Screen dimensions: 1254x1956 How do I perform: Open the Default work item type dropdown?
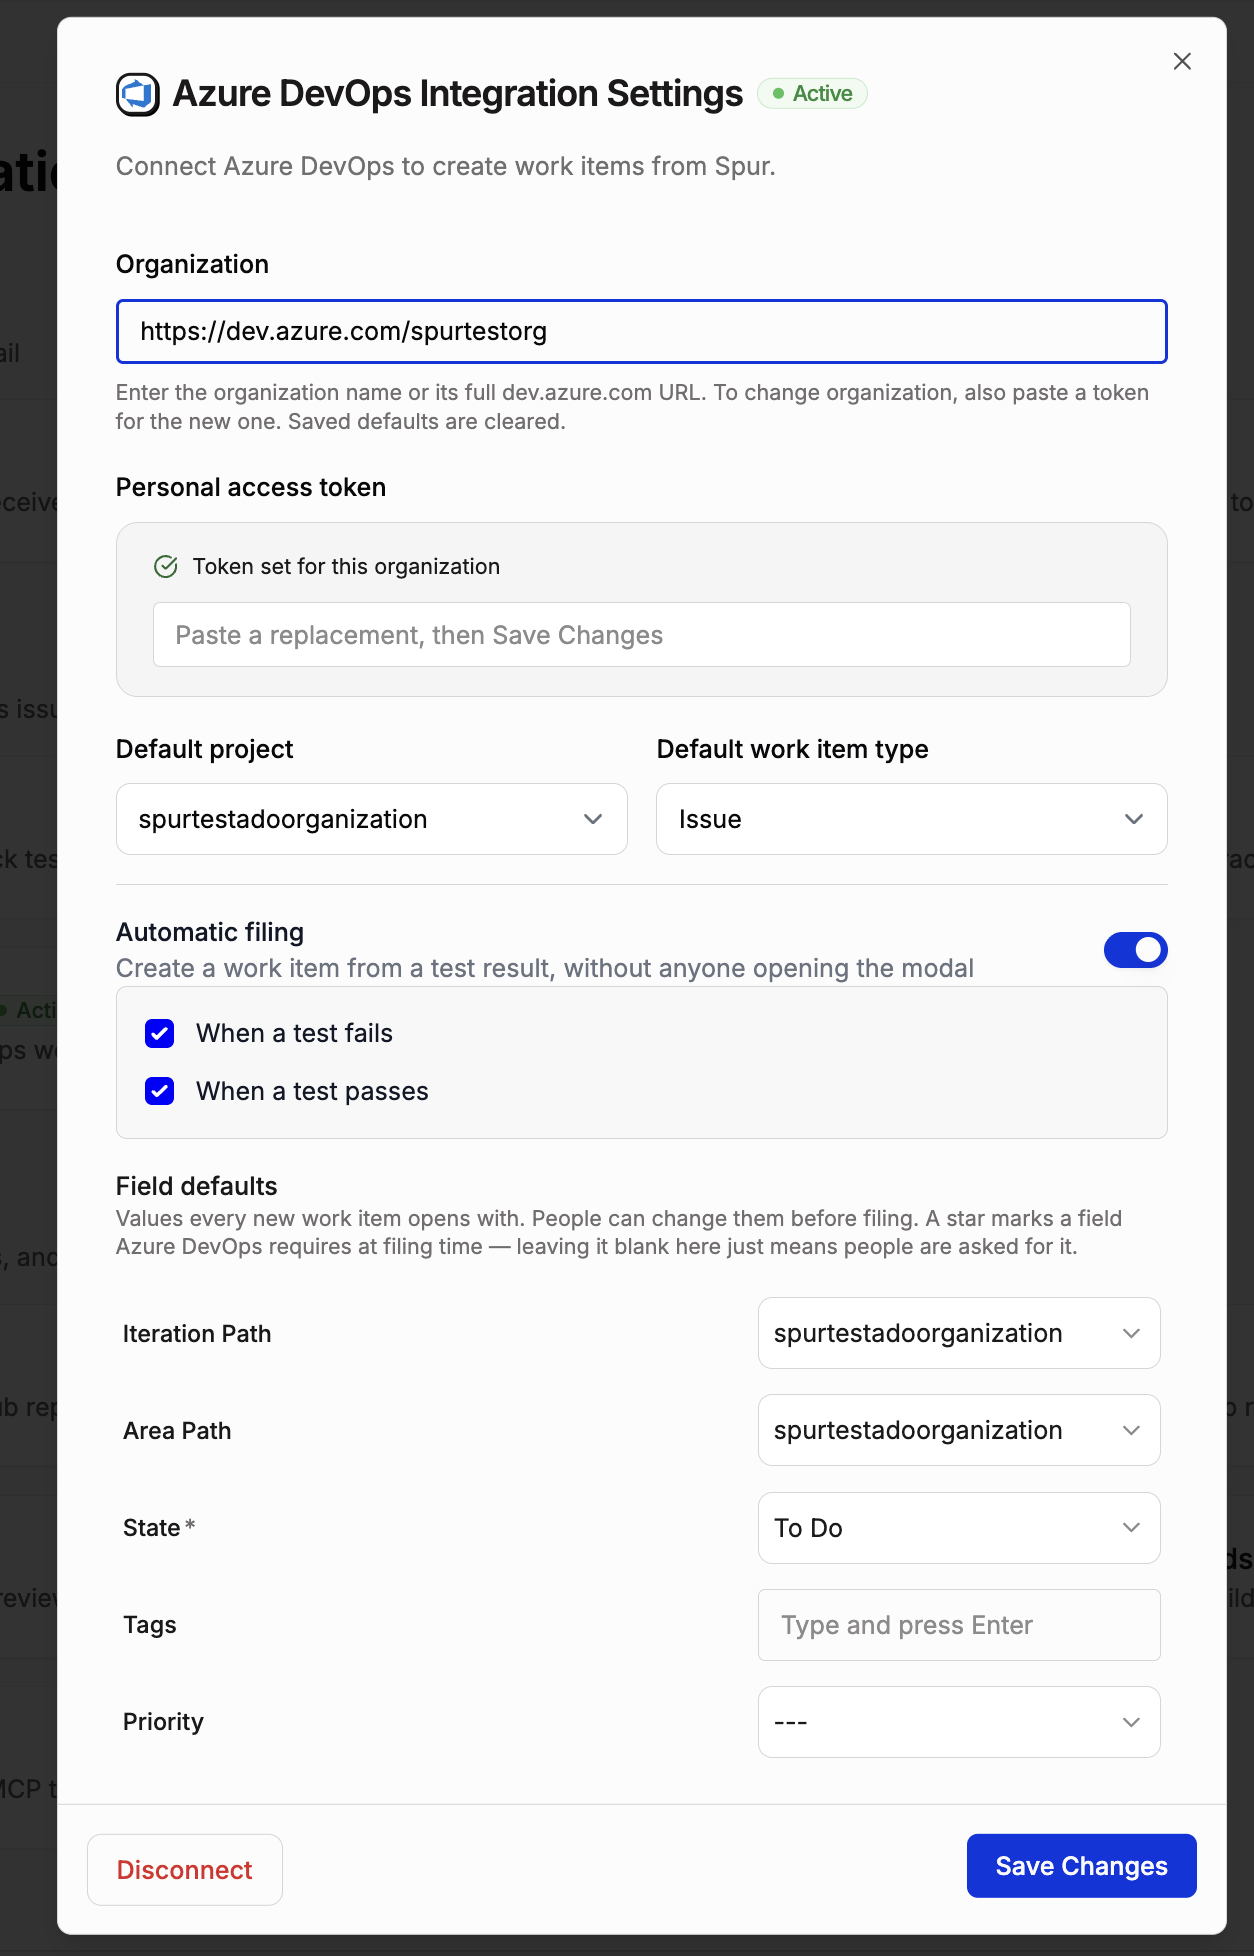[912, 819]
